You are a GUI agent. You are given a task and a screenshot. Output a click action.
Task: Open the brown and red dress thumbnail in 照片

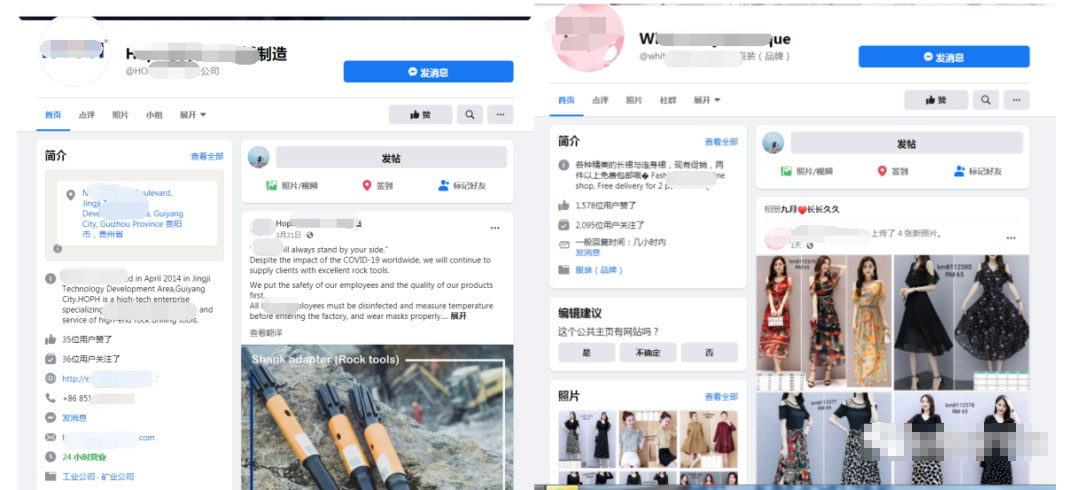(709, 438)
